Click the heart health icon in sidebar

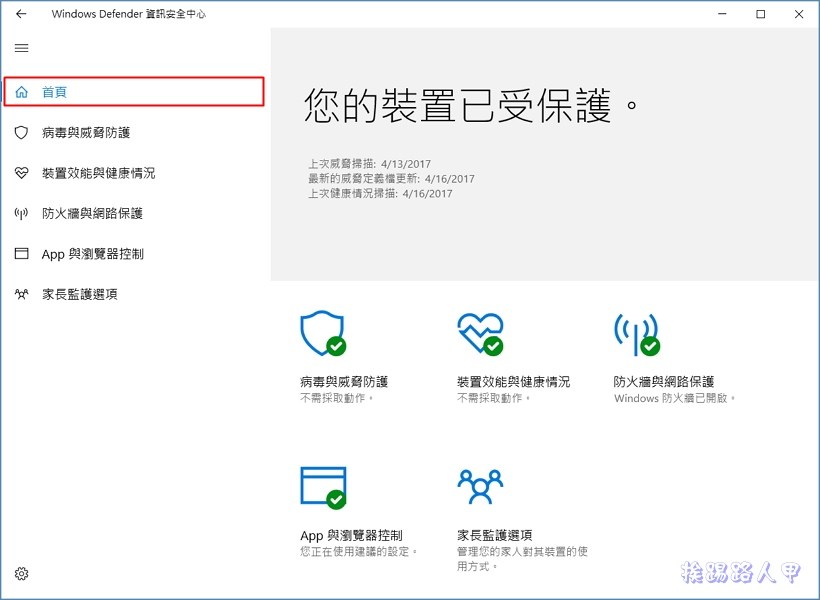coord(21,173)
